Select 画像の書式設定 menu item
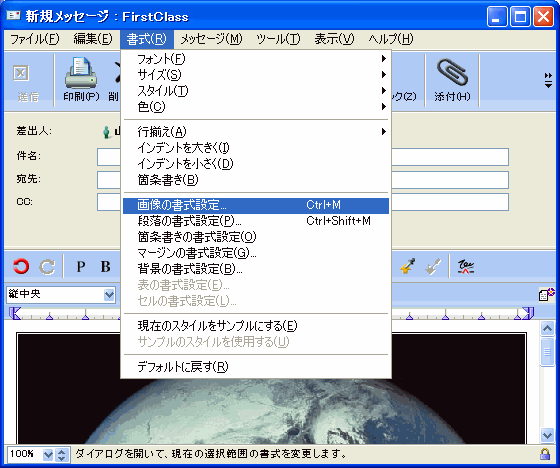560x468 pixels. tap(256, 205)
